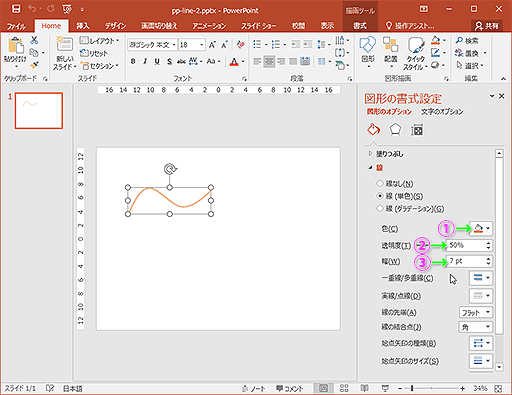The width and height of the screenshot is (512, 395).
Task: Click the レイアウト button
Action: [x=100, y=41]
